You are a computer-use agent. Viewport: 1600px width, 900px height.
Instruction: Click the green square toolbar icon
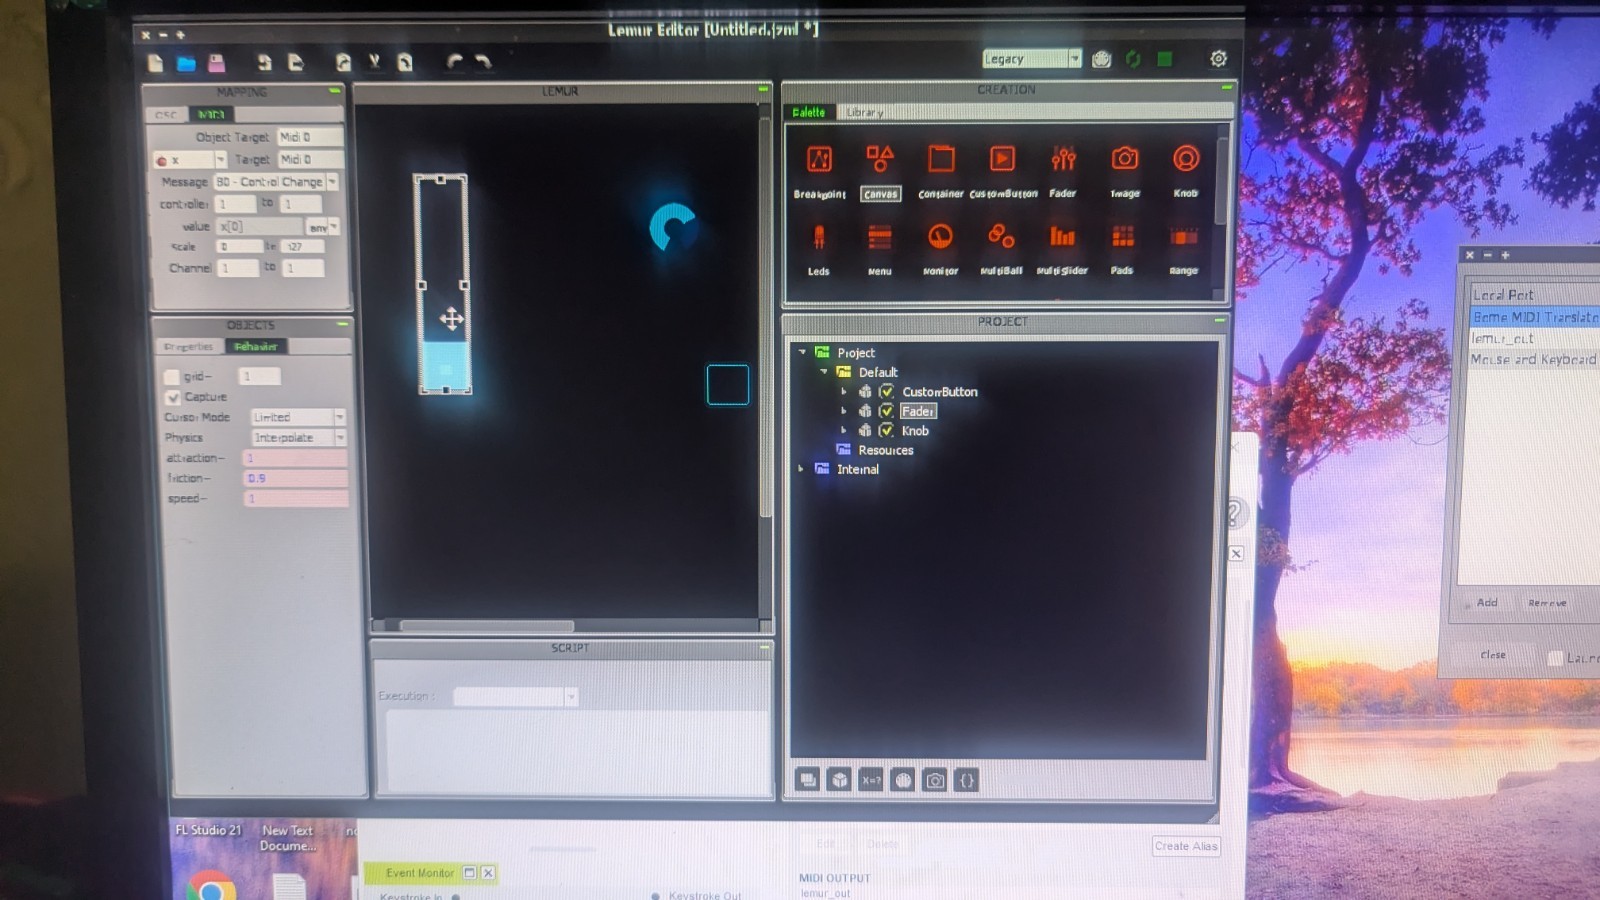click(1165, 59)
